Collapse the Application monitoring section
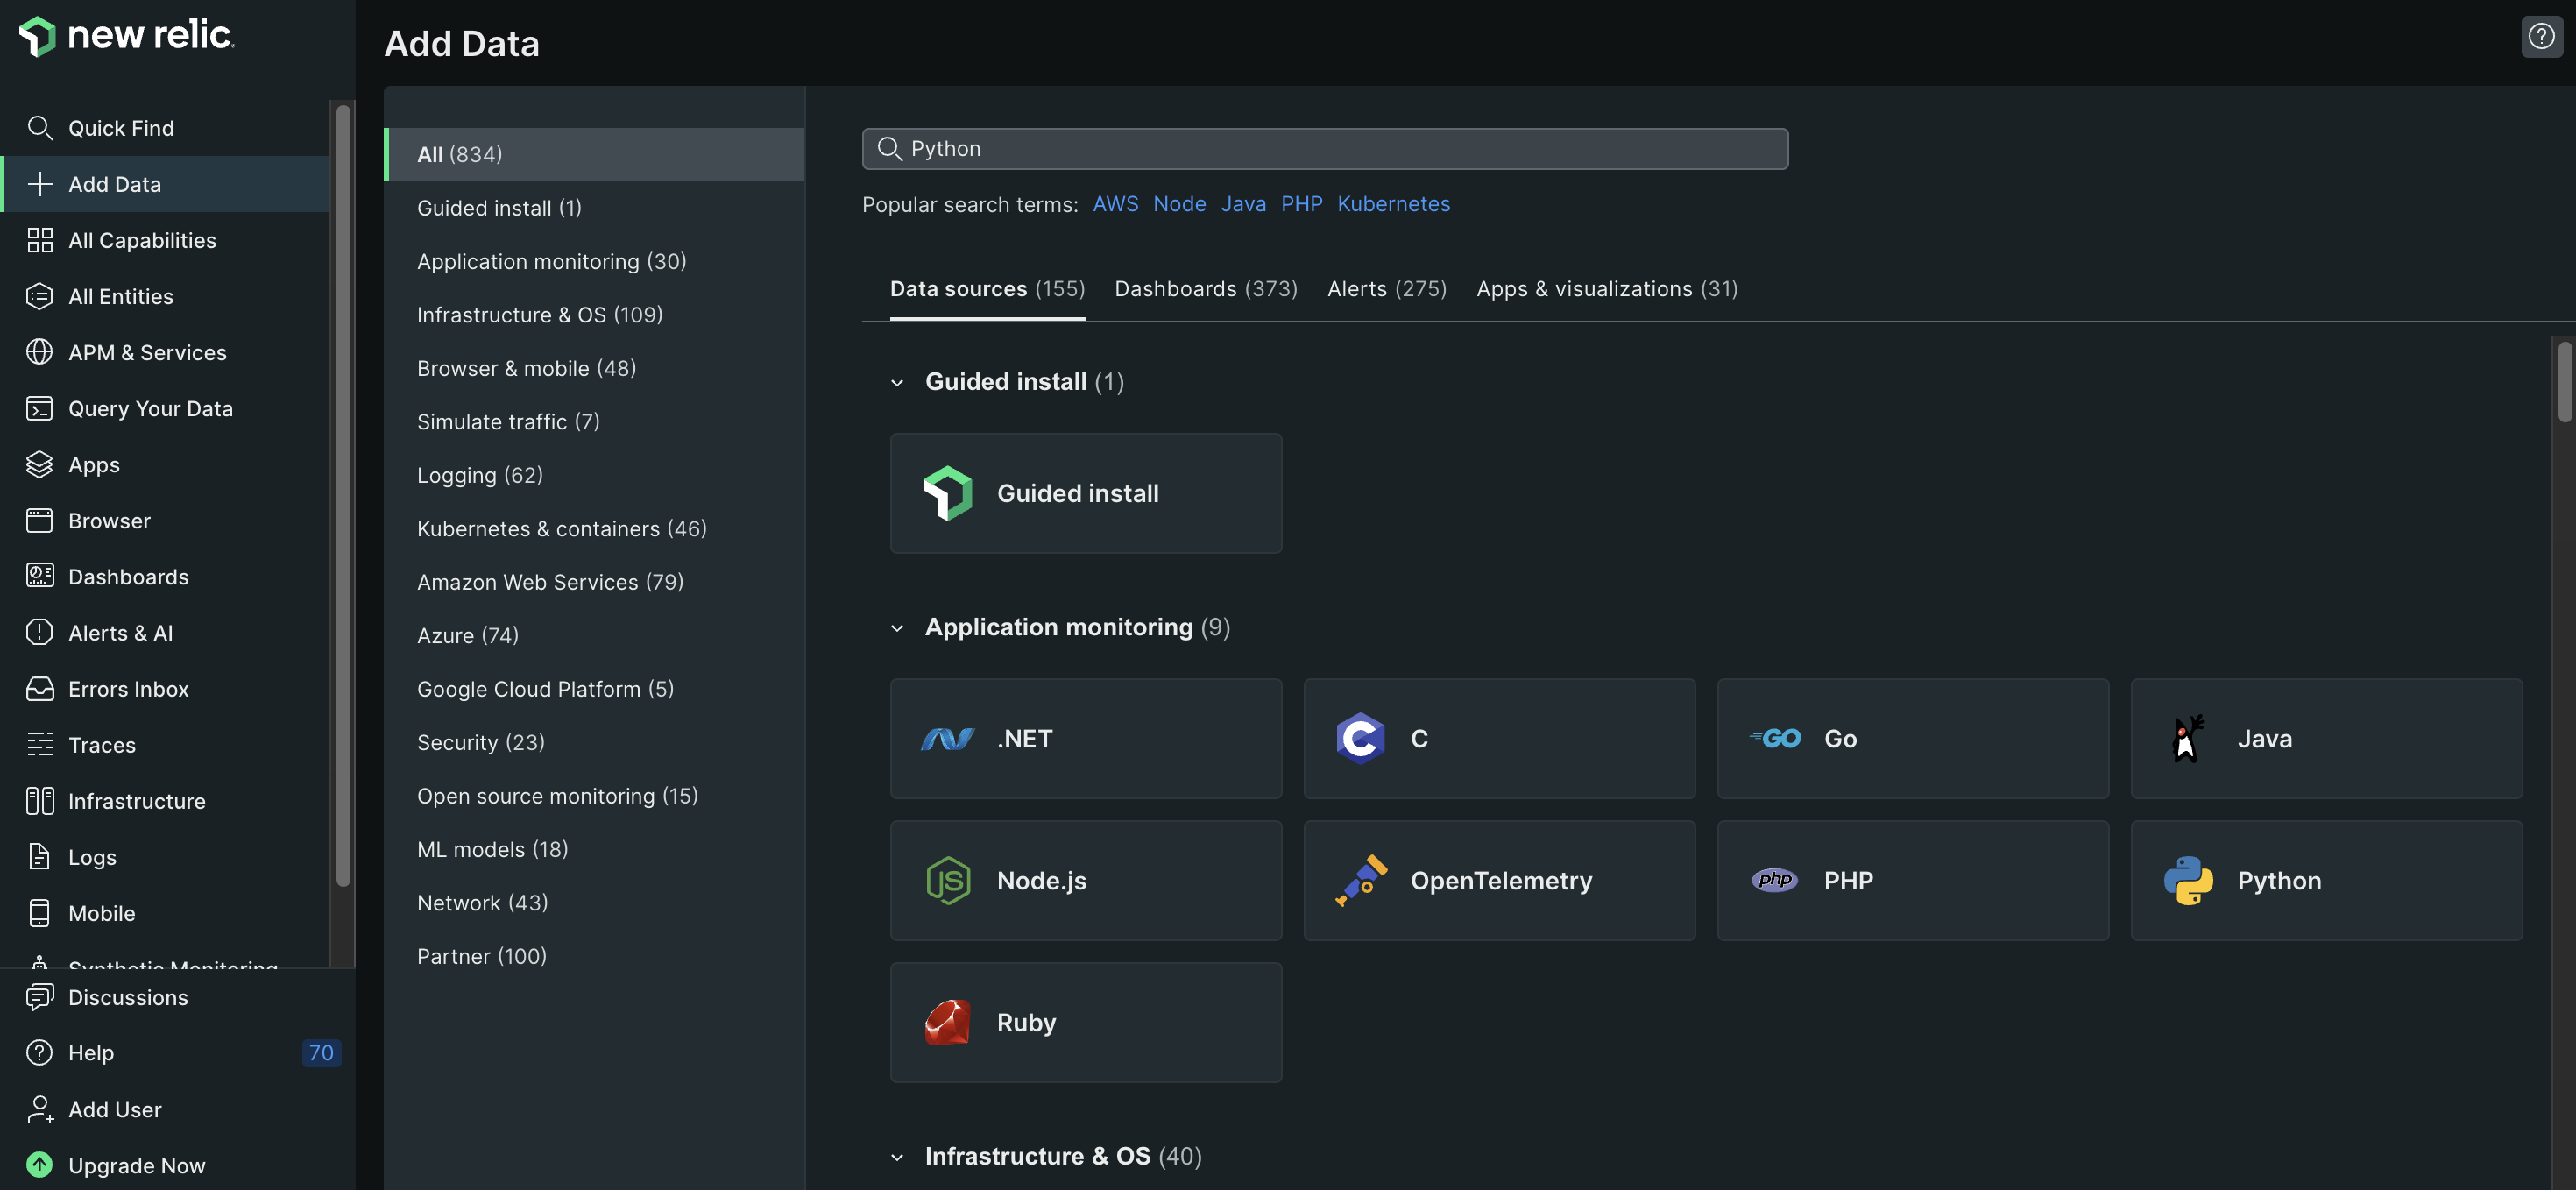 pos(897,628)
